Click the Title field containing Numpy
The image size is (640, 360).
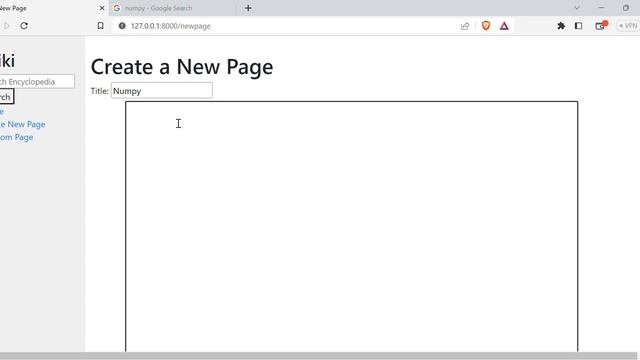(x=162, y=91)
